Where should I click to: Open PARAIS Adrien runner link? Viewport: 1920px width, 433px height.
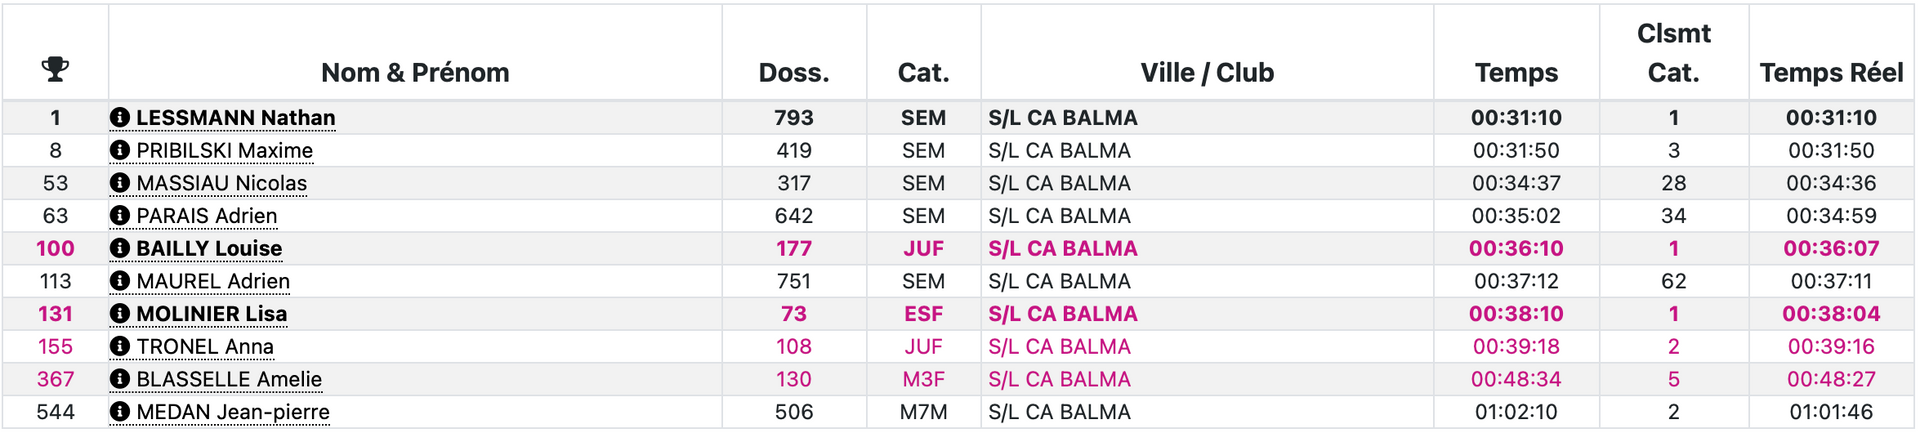click(x=207, y=216)
